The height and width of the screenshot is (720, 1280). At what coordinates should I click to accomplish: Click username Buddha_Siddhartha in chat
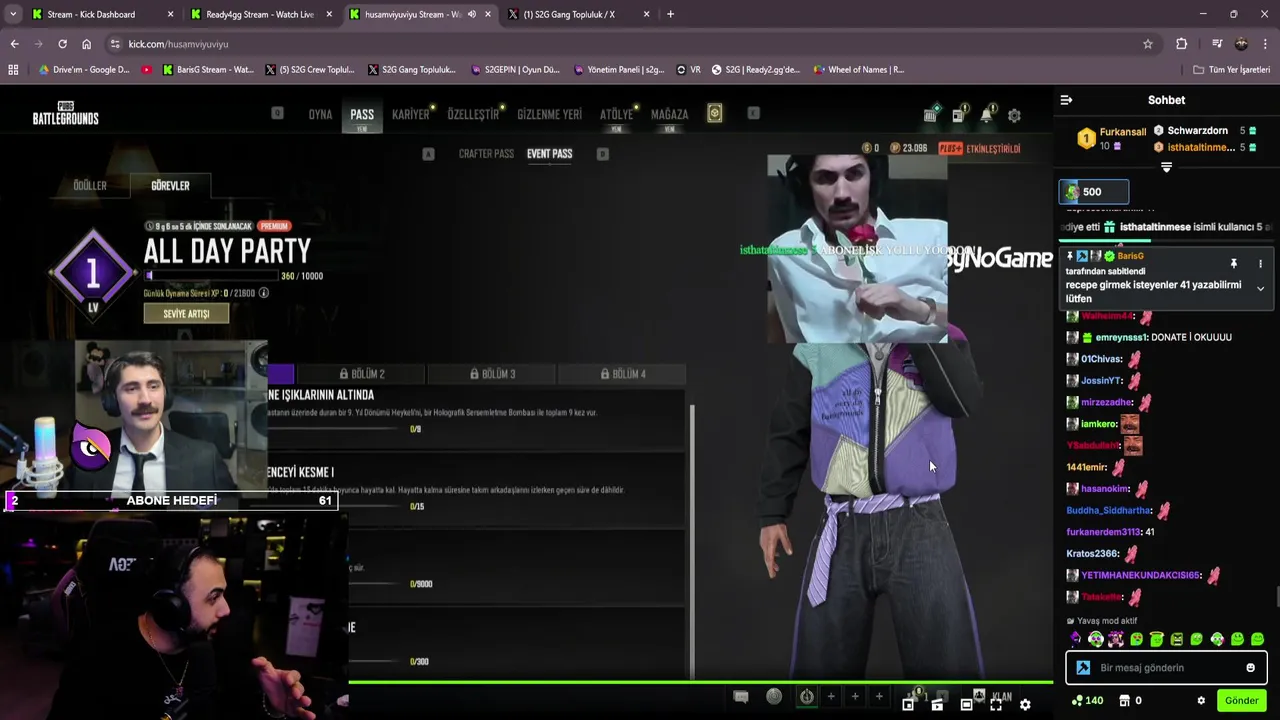tap(1108, 510)
